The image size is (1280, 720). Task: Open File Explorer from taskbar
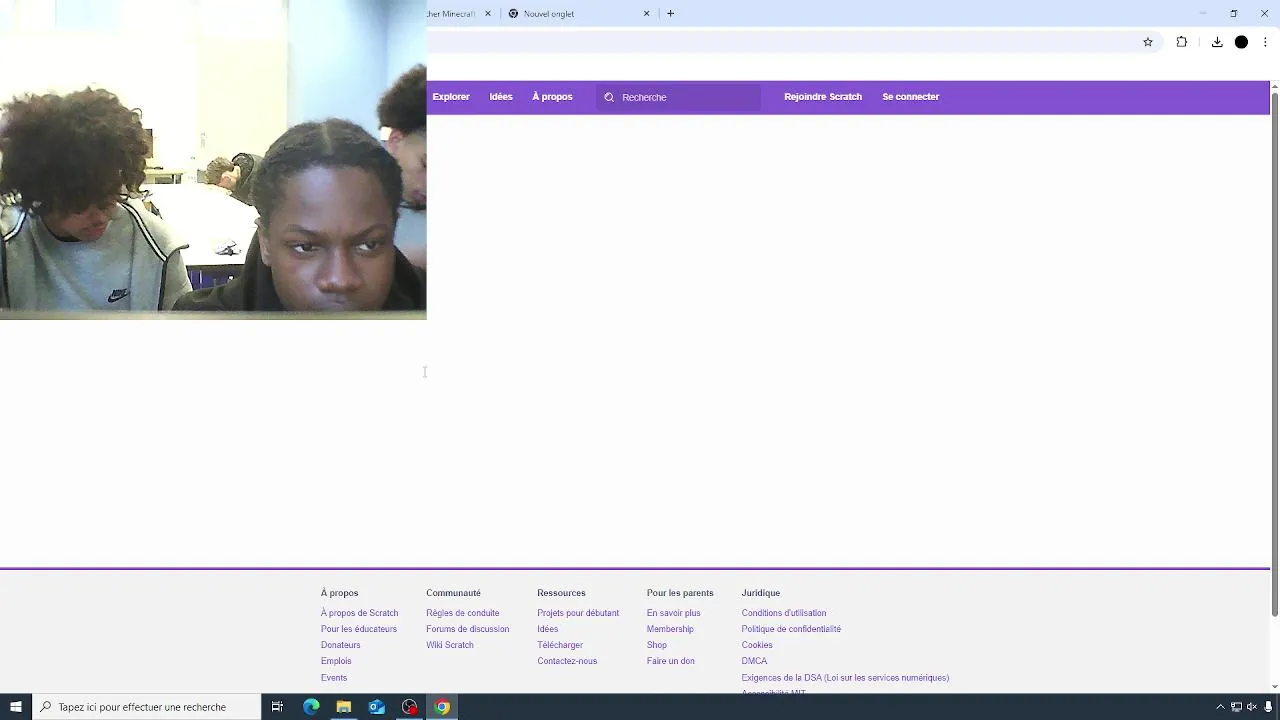click(344, 707)
